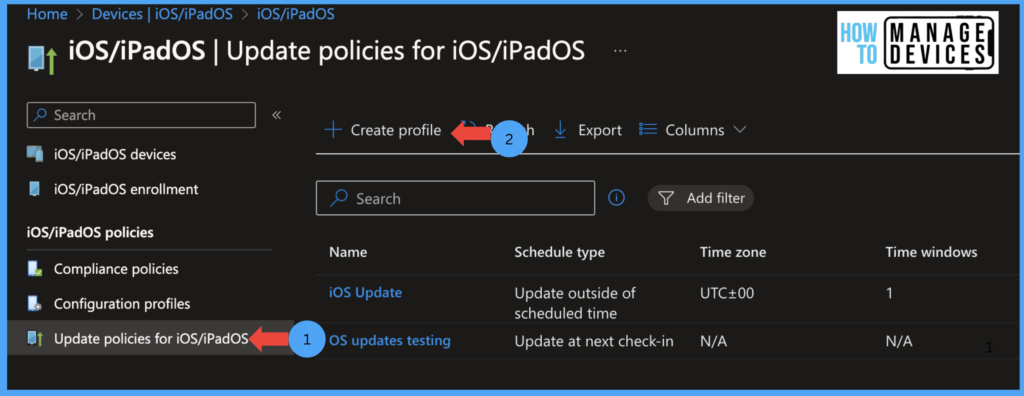Click the Compliance policies sidebar icon
The height and width of the screenshot is (396, 1024).
pyautogui.click(x=35, y=269)
